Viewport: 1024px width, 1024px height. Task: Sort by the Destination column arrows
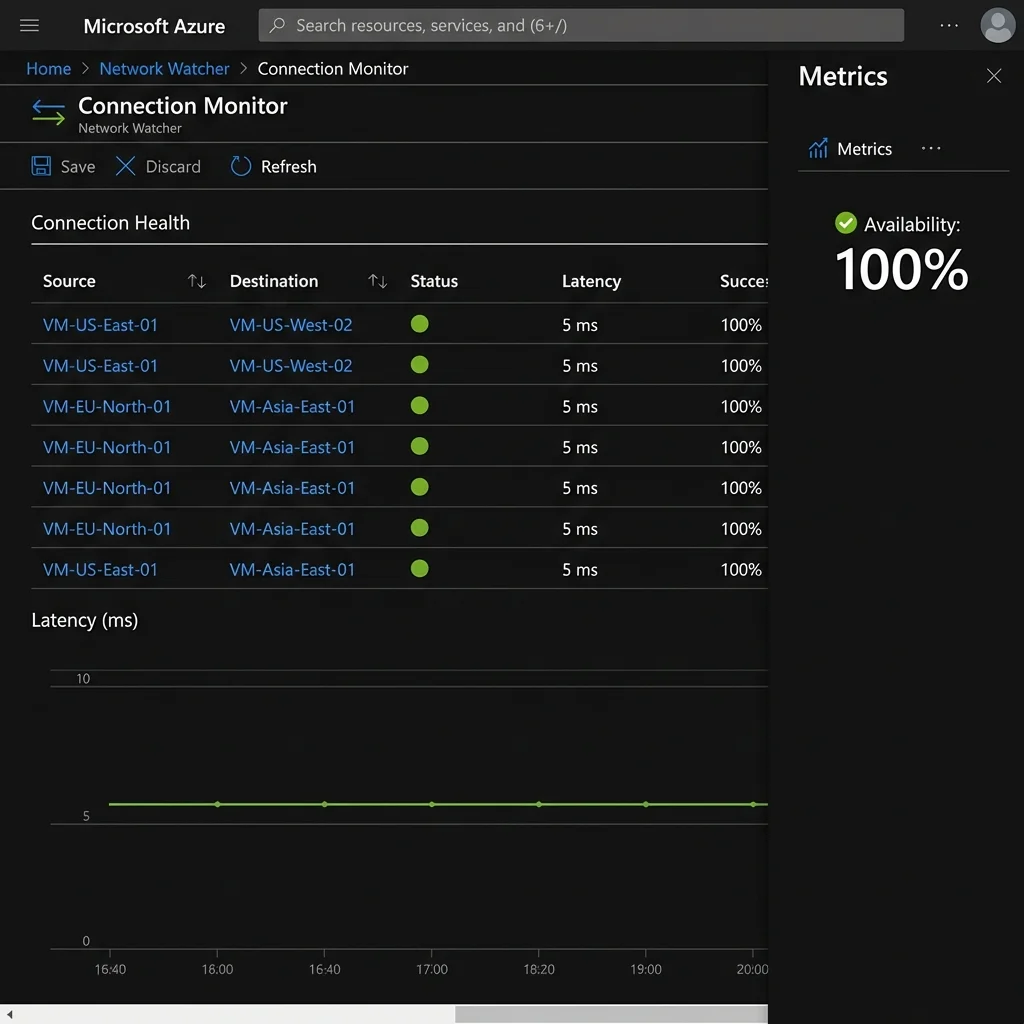click(377, 281)
